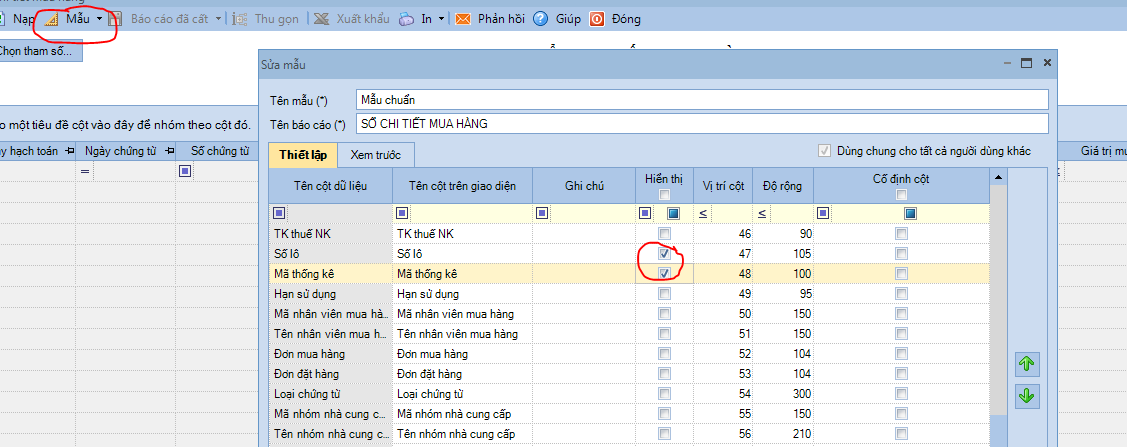1127x447 pixels.
Task: Click the In printer icon
Action: [x=407, y=19]
